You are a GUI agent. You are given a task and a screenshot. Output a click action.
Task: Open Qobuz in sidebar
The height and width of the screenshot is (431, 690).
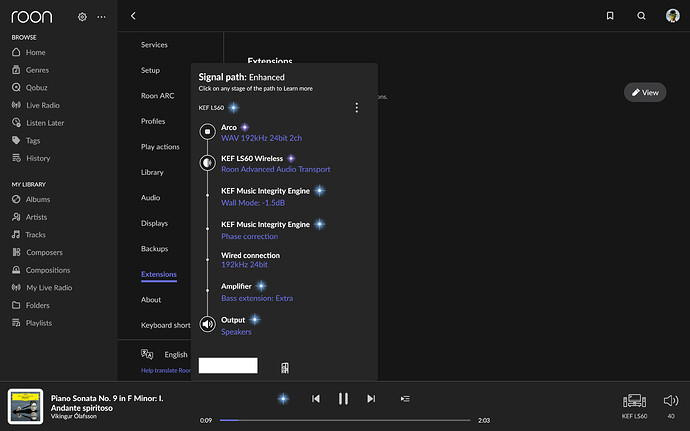point(29,88)
